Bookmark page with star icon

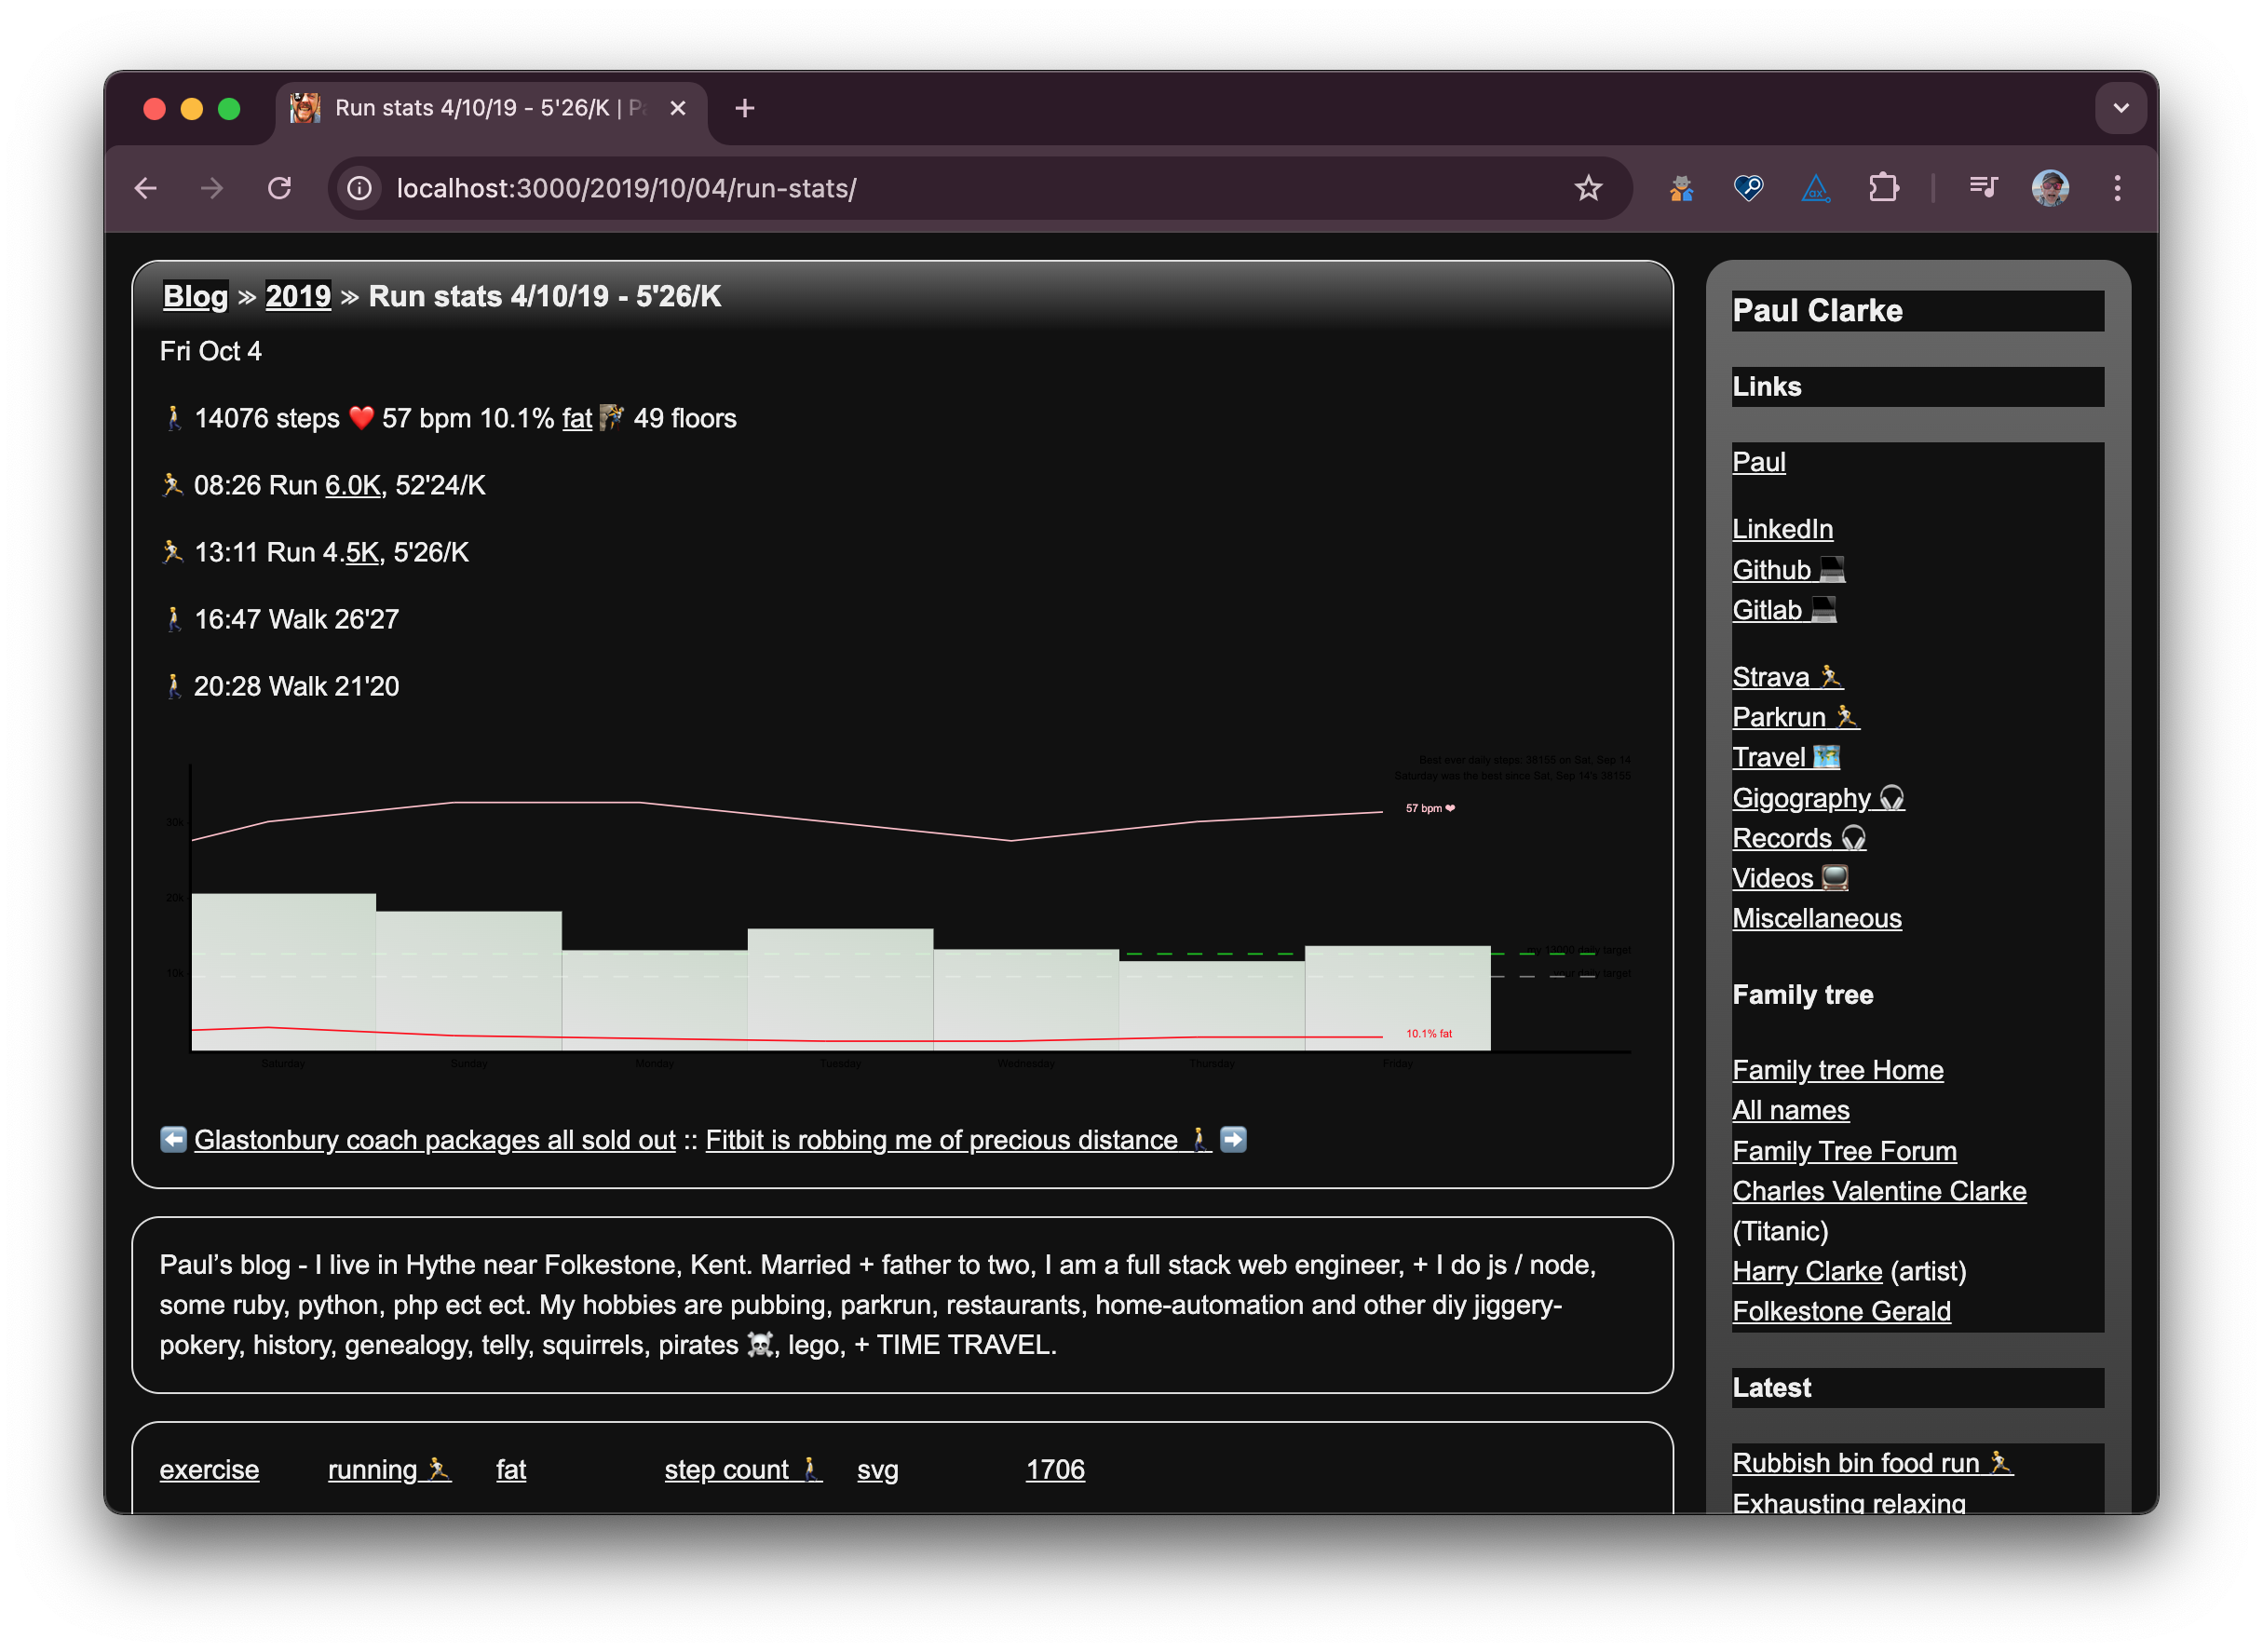pos(1588,188)
